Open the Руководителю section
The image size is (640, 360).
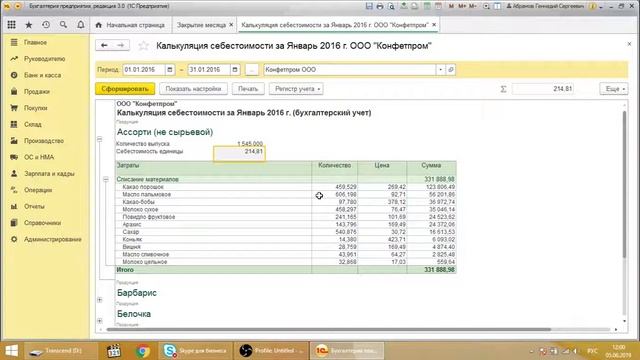pos(44,59)
